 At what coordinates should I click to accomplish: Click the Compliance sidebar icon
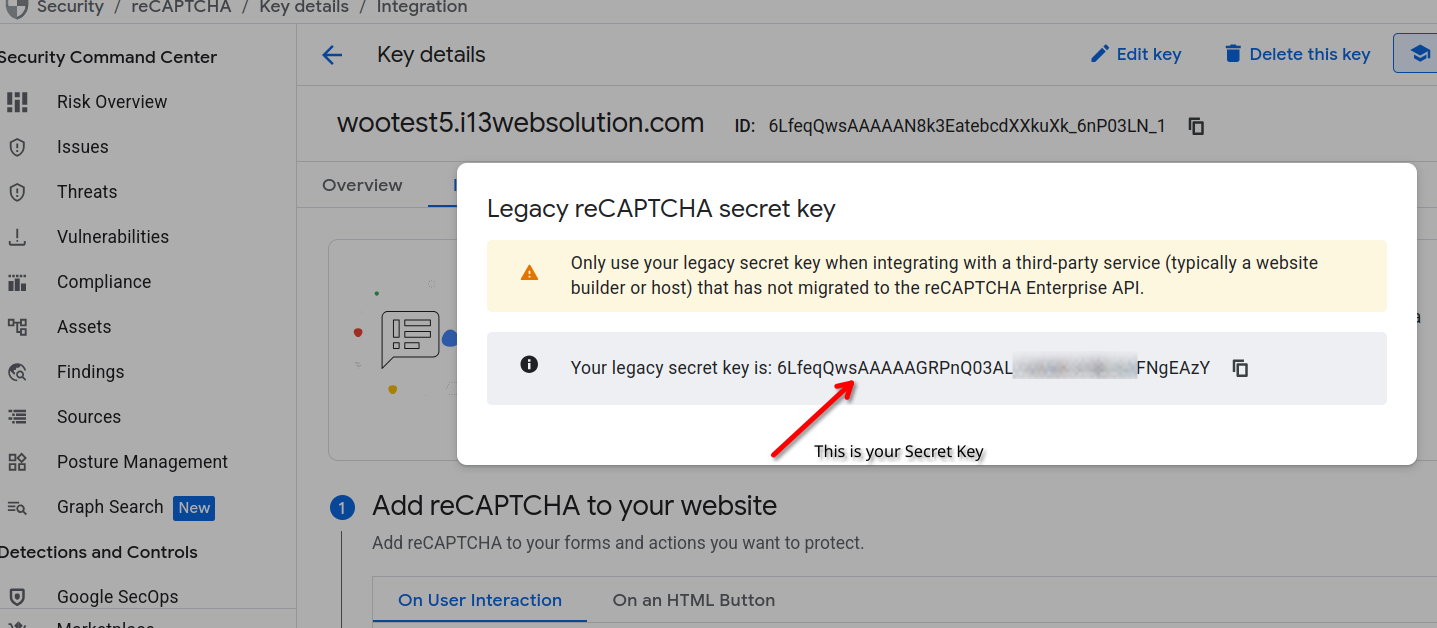click(17, 282)
